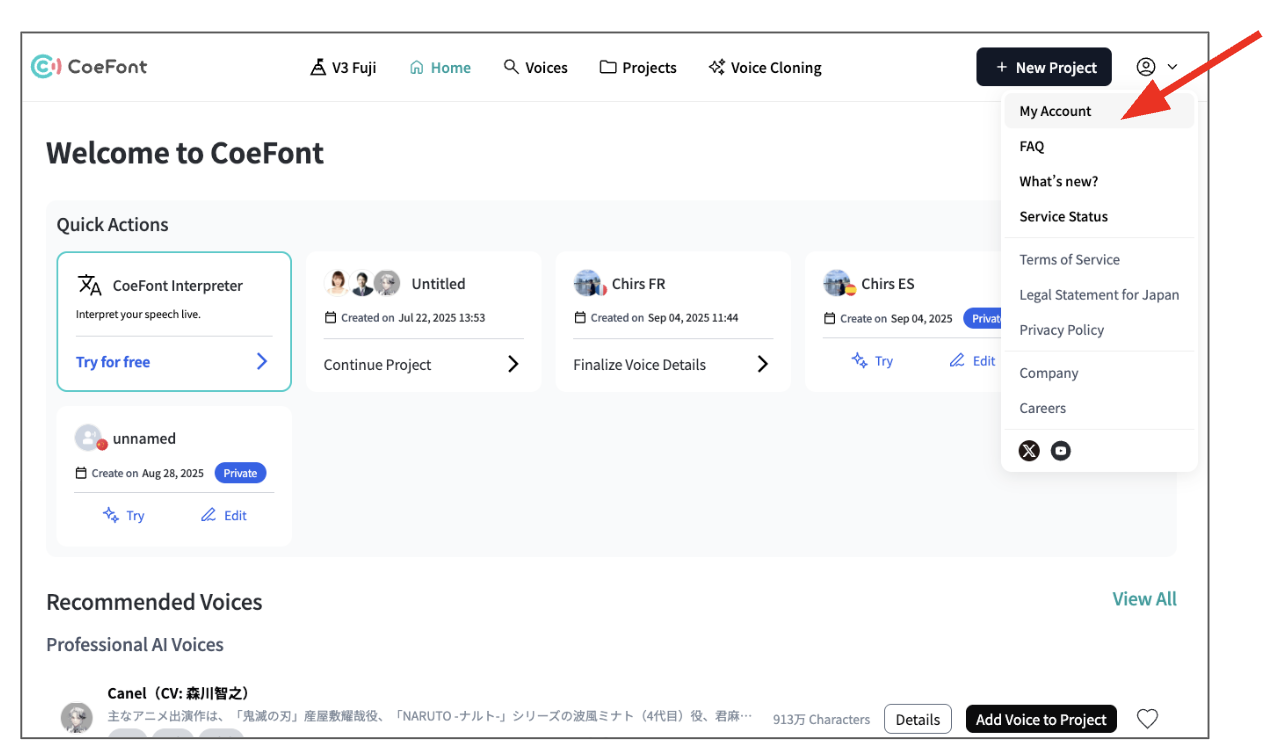
Task: Click Professional AI Voices subheading
Action: click(x=135, y=645)
